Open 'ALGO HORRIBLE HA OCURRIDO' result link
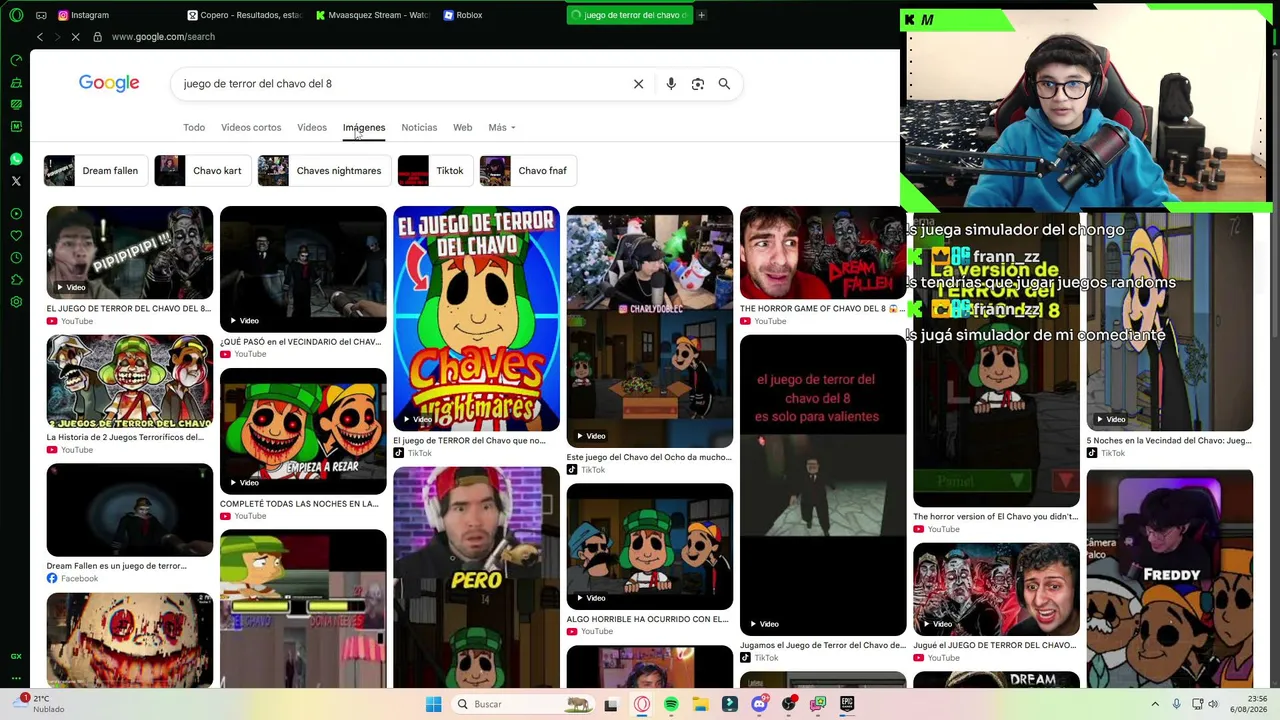The height and width of the screenshot is (720, 1280). click(647, 619)
